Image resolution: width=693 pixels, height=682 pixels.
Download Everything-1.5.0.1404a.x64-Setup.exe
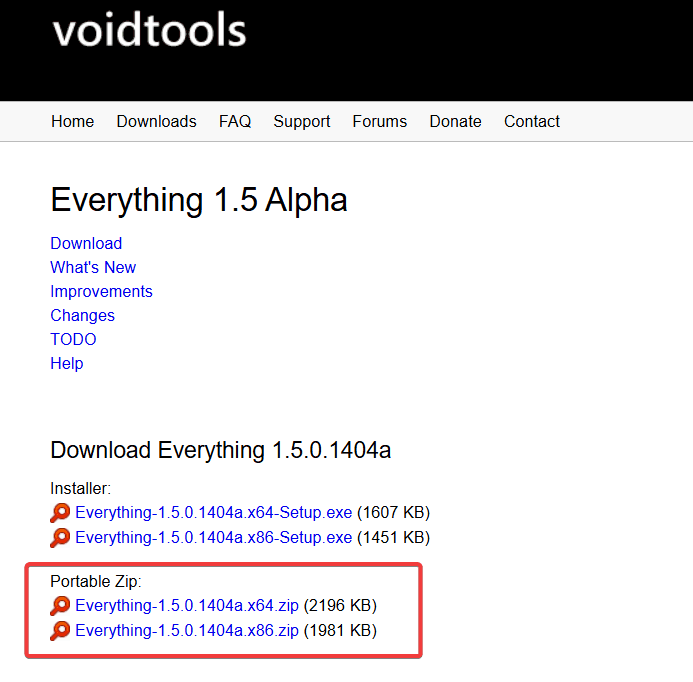tap(213, 513)
